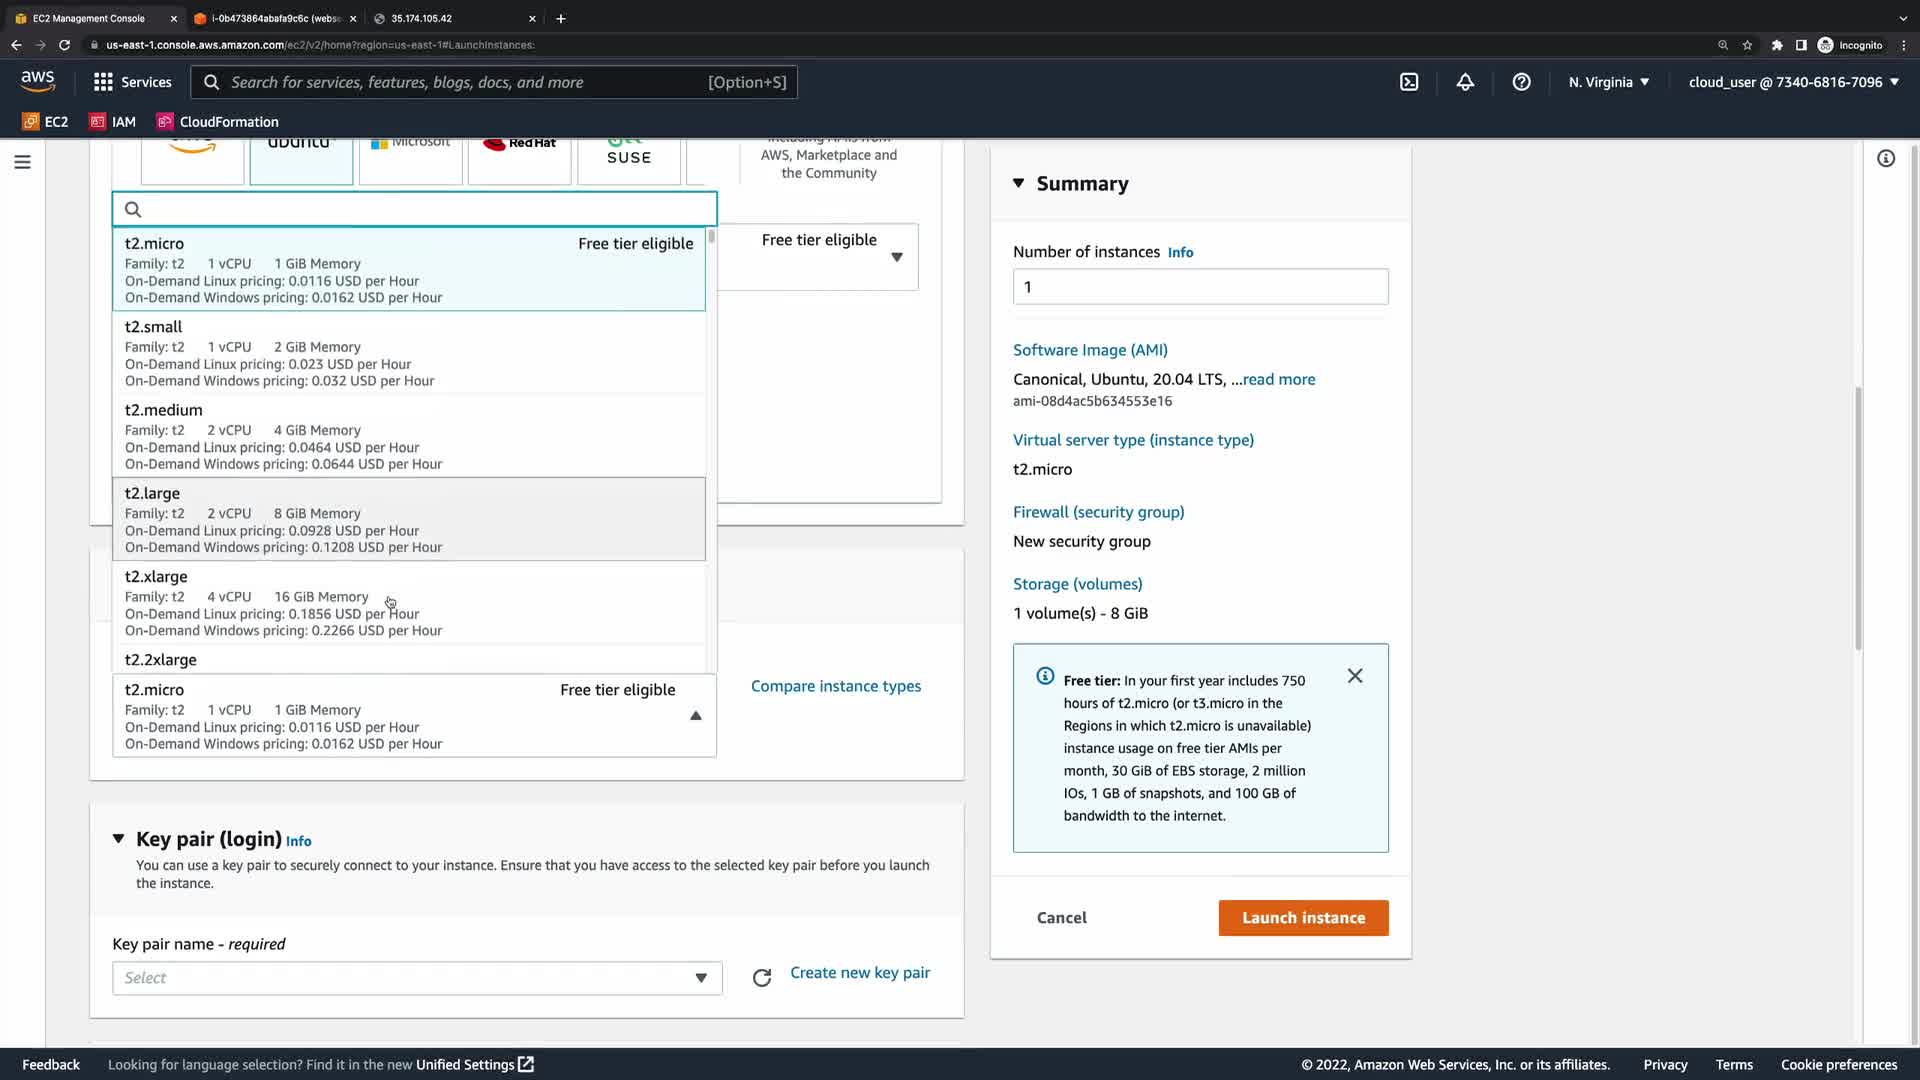This screenshot has width=1920, height=1080.
Task: Collapse the Summary panel
Action: pyautogui.click(x=1018, y=183)
